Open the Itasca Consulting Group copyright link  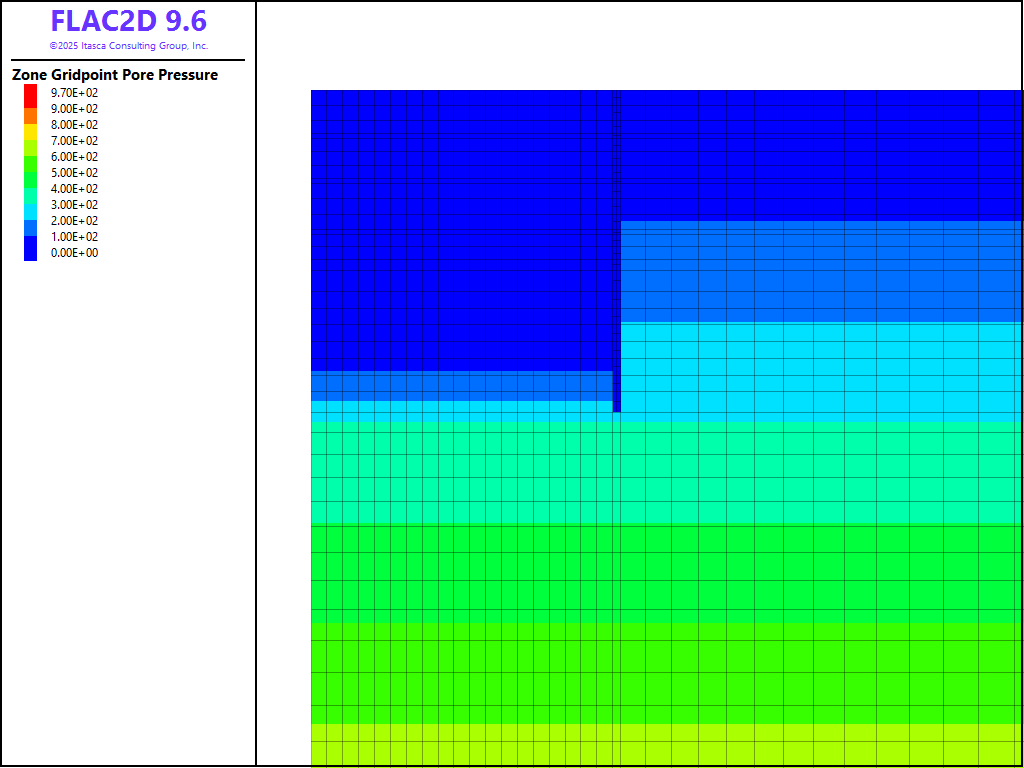point(128,46)
